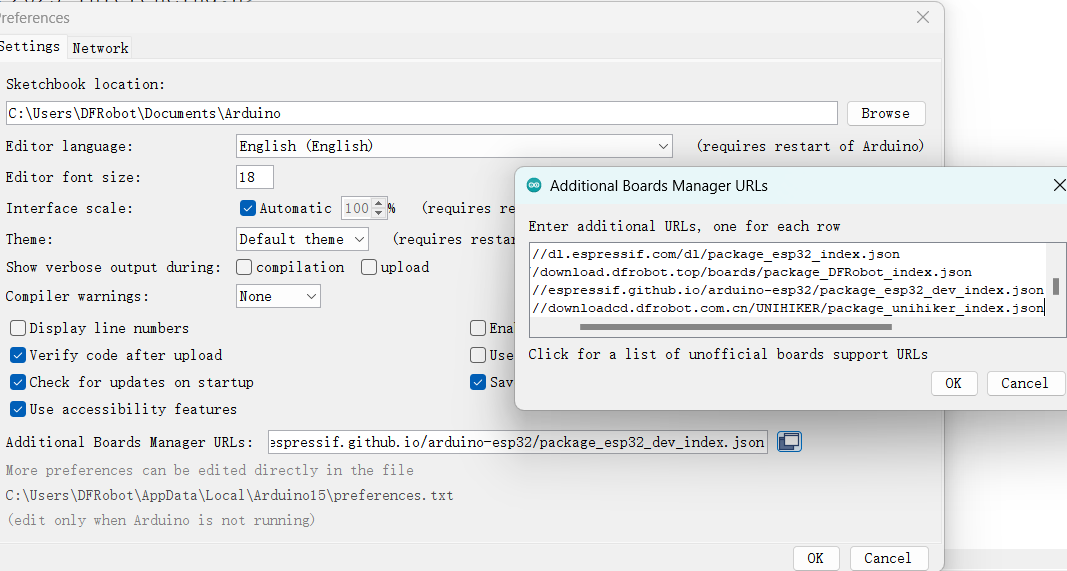1067x571 pixels.
Task: Open the Compiler warnings dropdown
Action: (x=278, y=296)
